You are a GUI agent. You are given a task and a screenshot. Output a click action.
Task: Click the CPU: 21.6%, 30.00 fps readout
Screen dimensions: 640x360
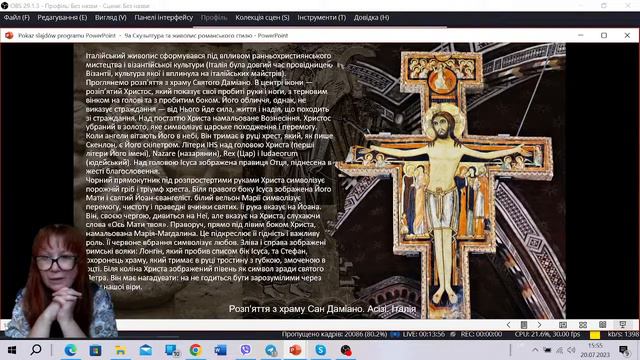(547, 334)
